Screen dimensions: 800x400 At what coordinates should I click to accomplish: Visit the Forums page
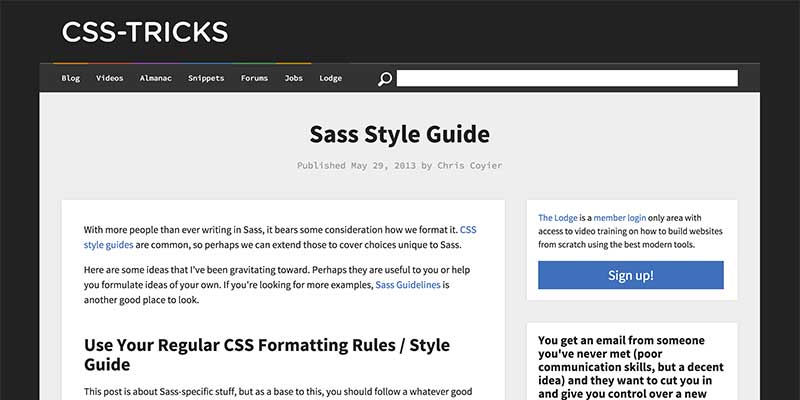click(254, 78)
